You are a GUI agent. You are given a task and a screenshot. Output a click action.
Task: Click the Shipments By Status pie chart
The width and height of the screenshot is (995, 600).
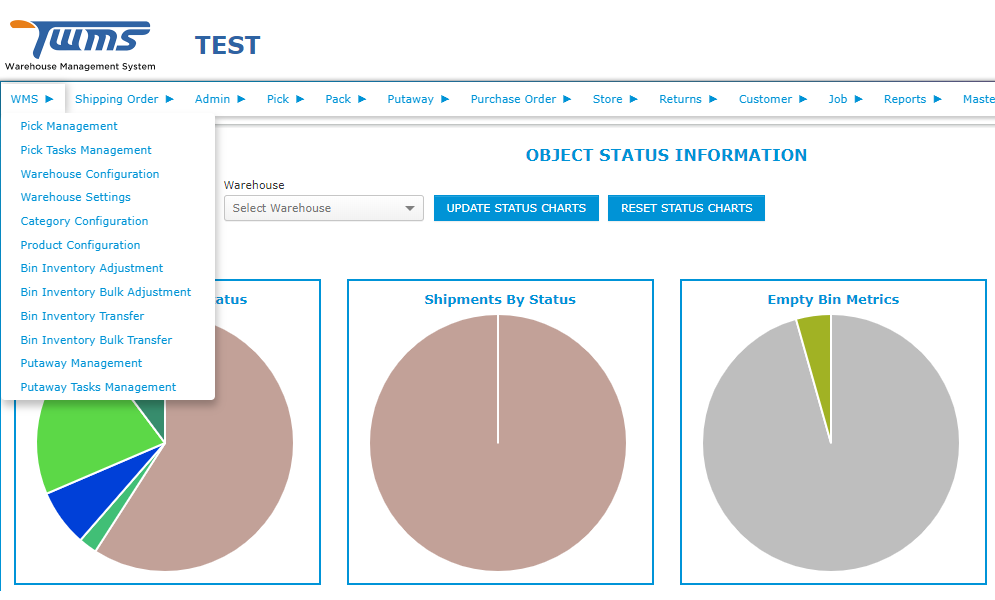pyautogui.click(x=499, y=443)
